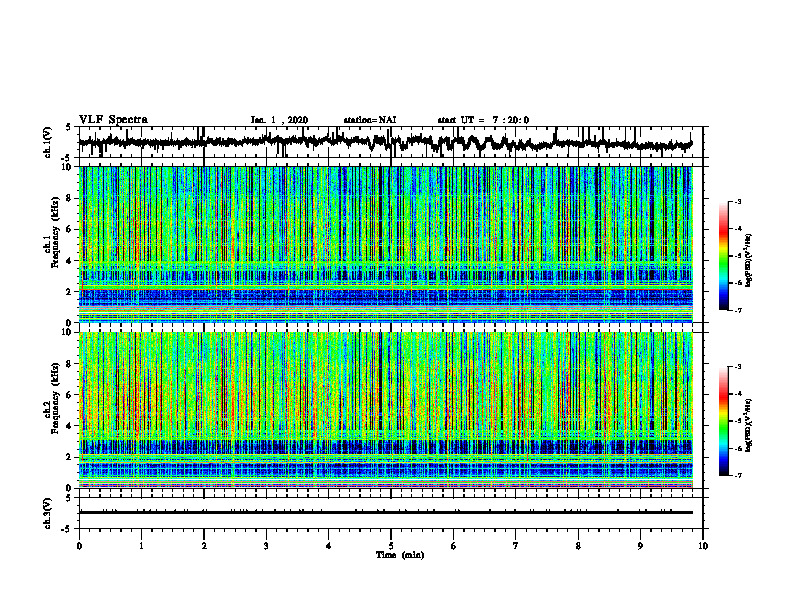Click the "-3" tick on the ch.1 colorbar

(x=737, y=201)
